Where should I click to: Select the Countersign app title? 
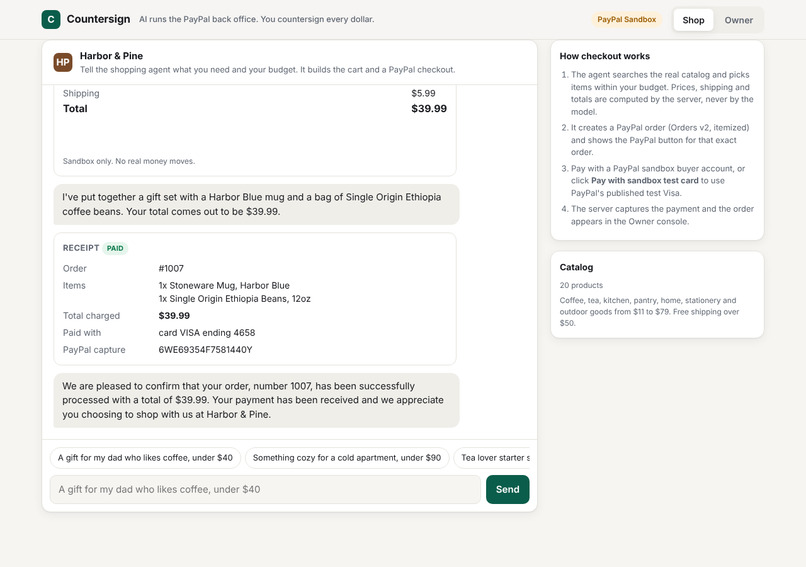(98, 19)
